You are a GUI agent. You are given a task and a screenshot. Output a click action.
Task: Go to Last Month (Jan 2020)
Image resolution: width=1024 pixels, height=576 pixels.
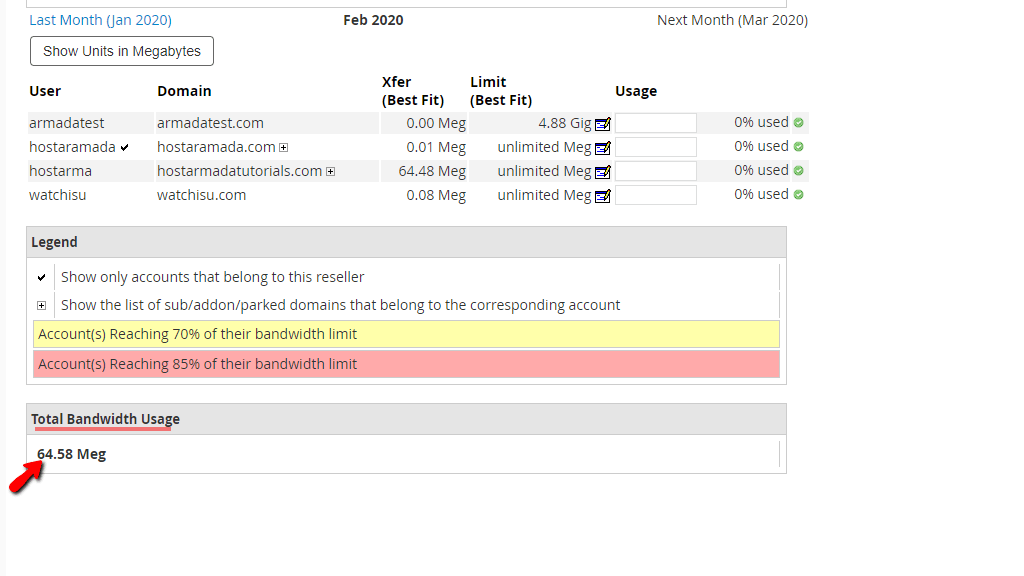(x=100, y=20)
